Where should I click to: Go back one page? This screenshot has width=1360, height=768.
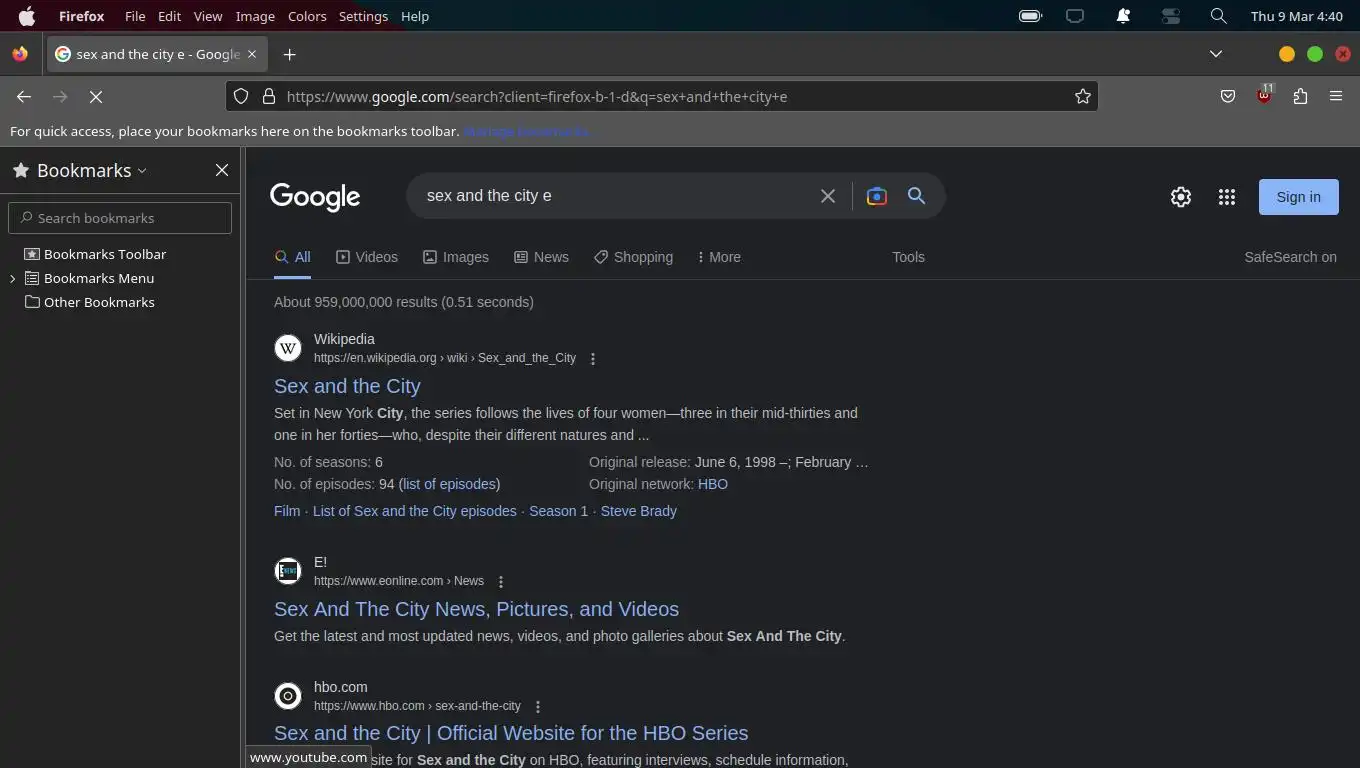pos(24,97)
